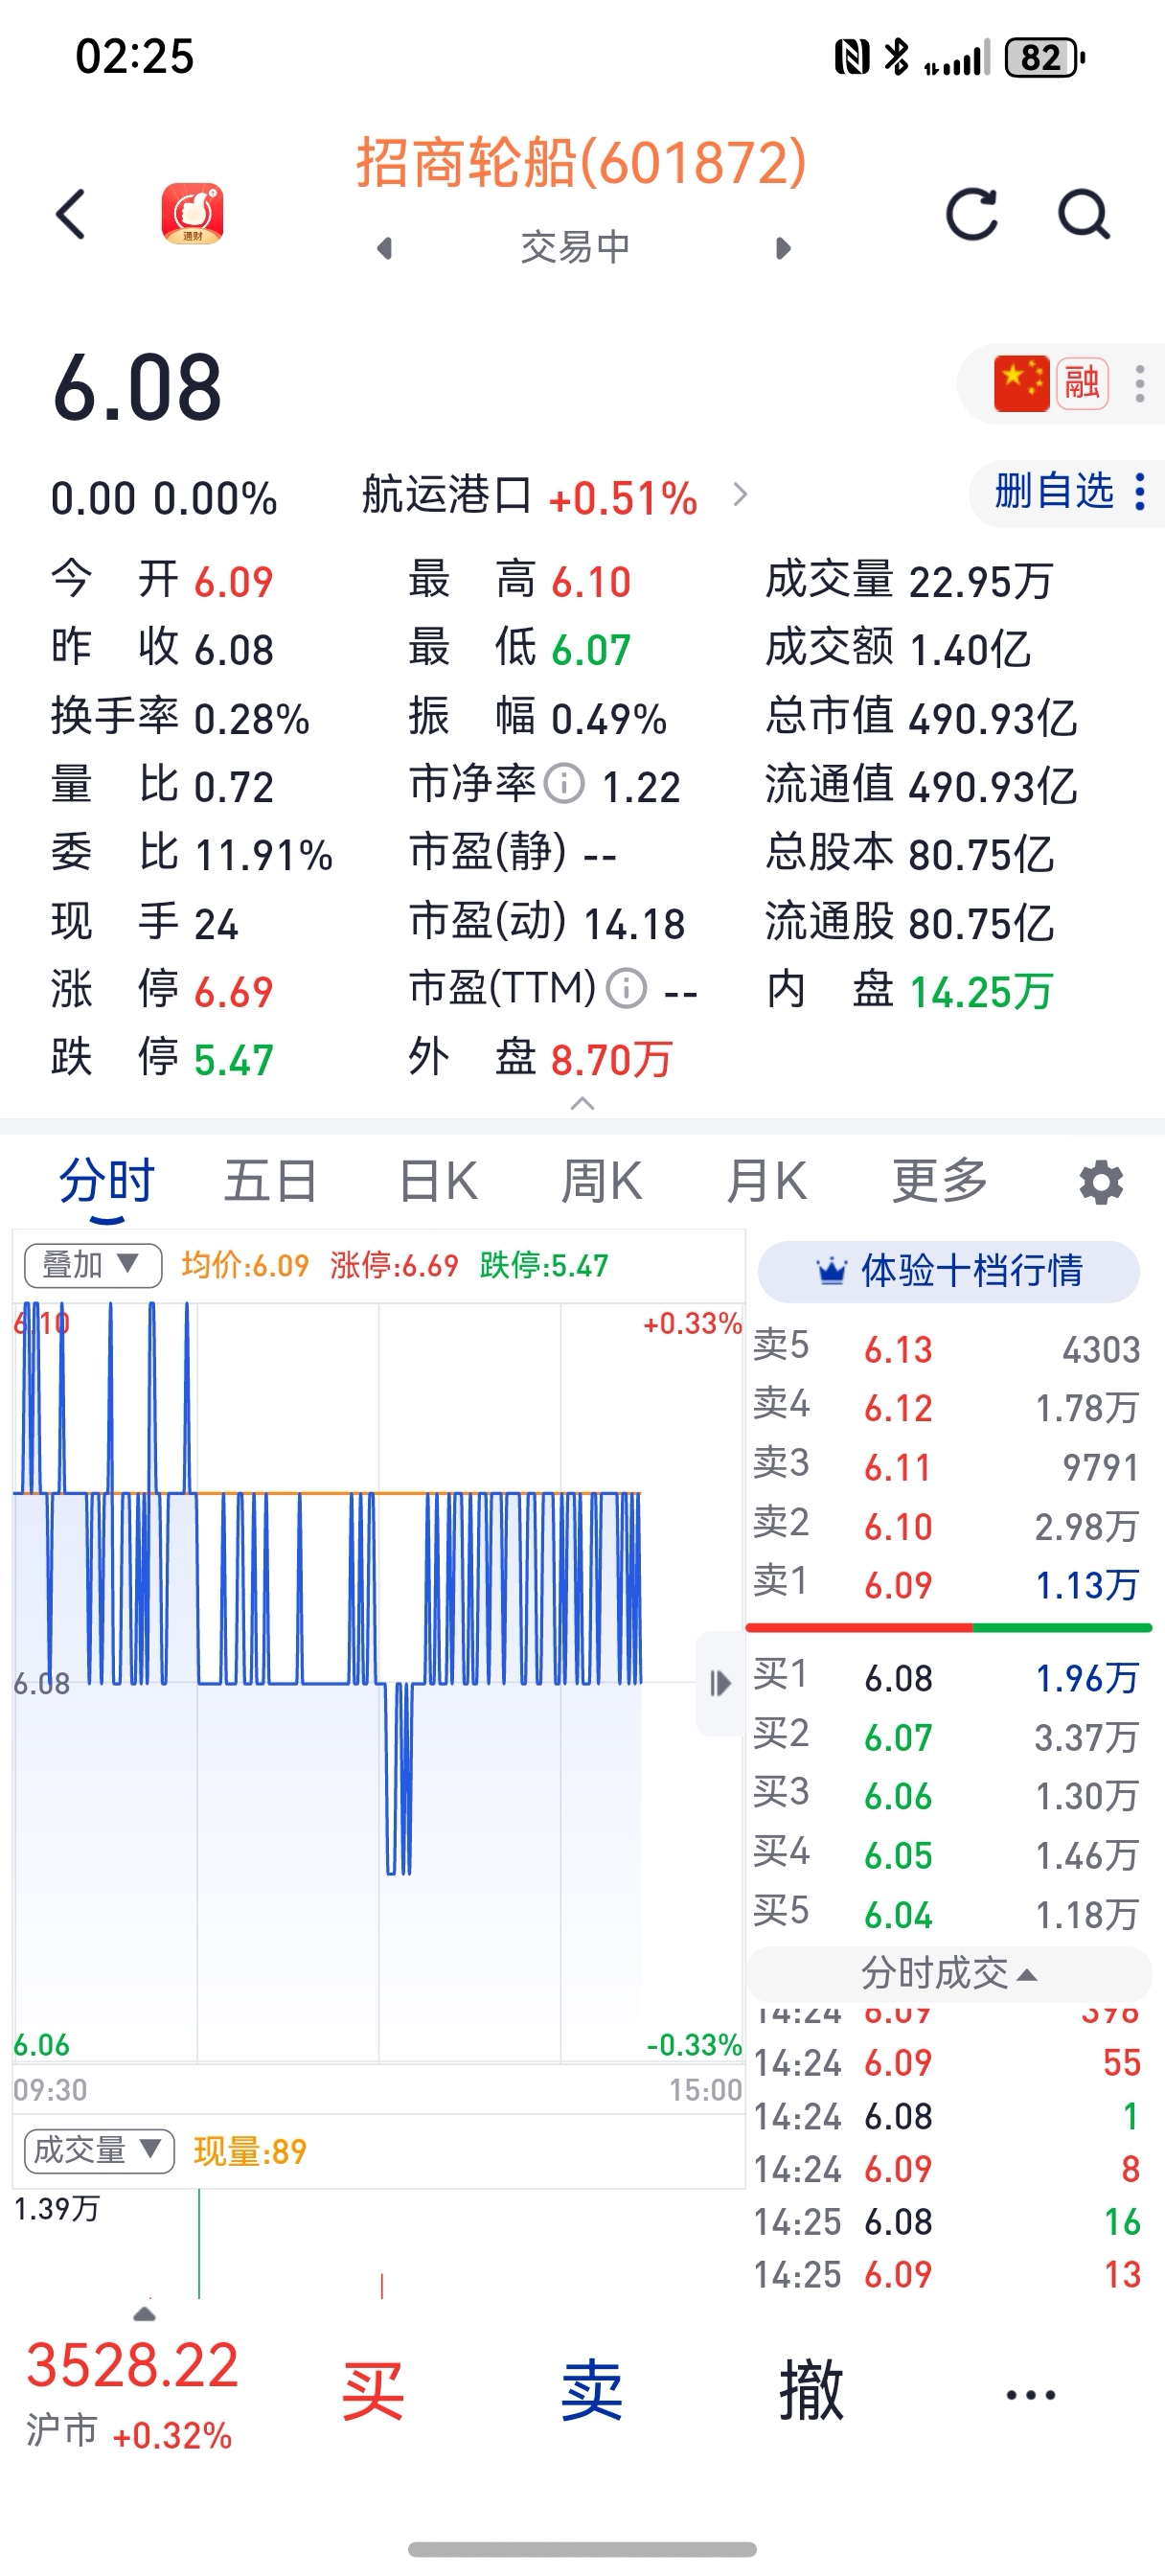The image size is (1165, 2576).
Task: Expand 航运港口 sector with right chevron
Action: [x=740, y=495]
